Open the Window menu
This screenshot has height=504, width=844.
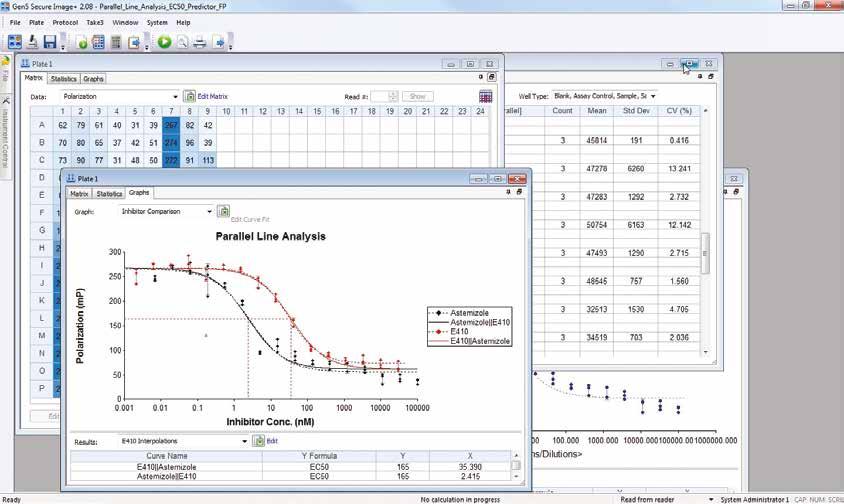[125, 23]
